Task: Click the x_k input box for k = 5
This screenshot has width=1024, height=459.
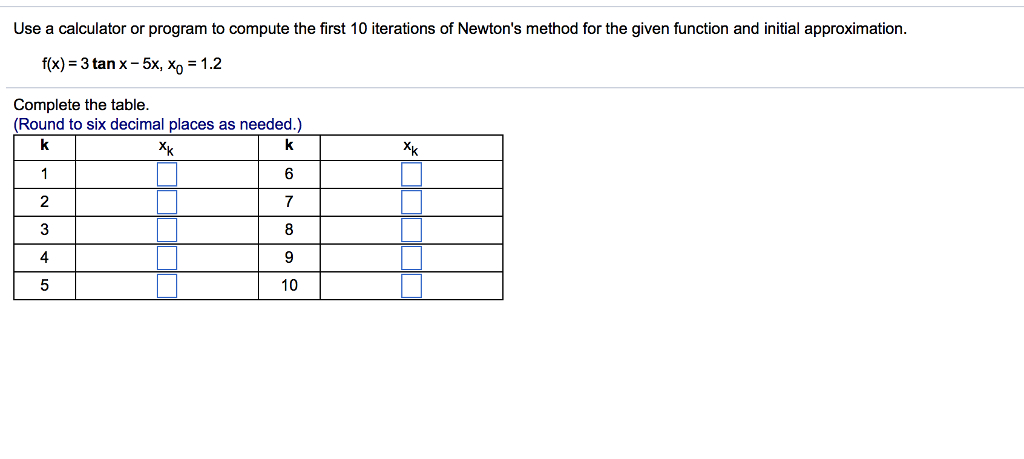Action: click(167, 286)
